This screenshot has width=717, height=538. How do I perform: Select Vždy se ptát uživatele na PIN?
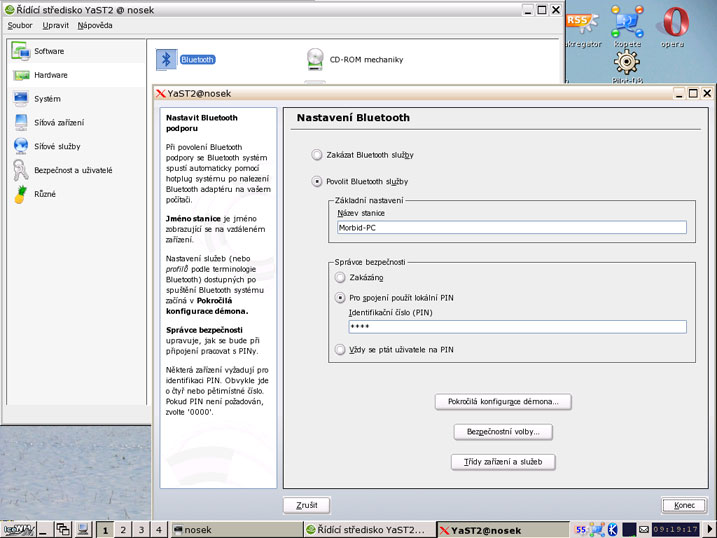[x=340, y=350]
